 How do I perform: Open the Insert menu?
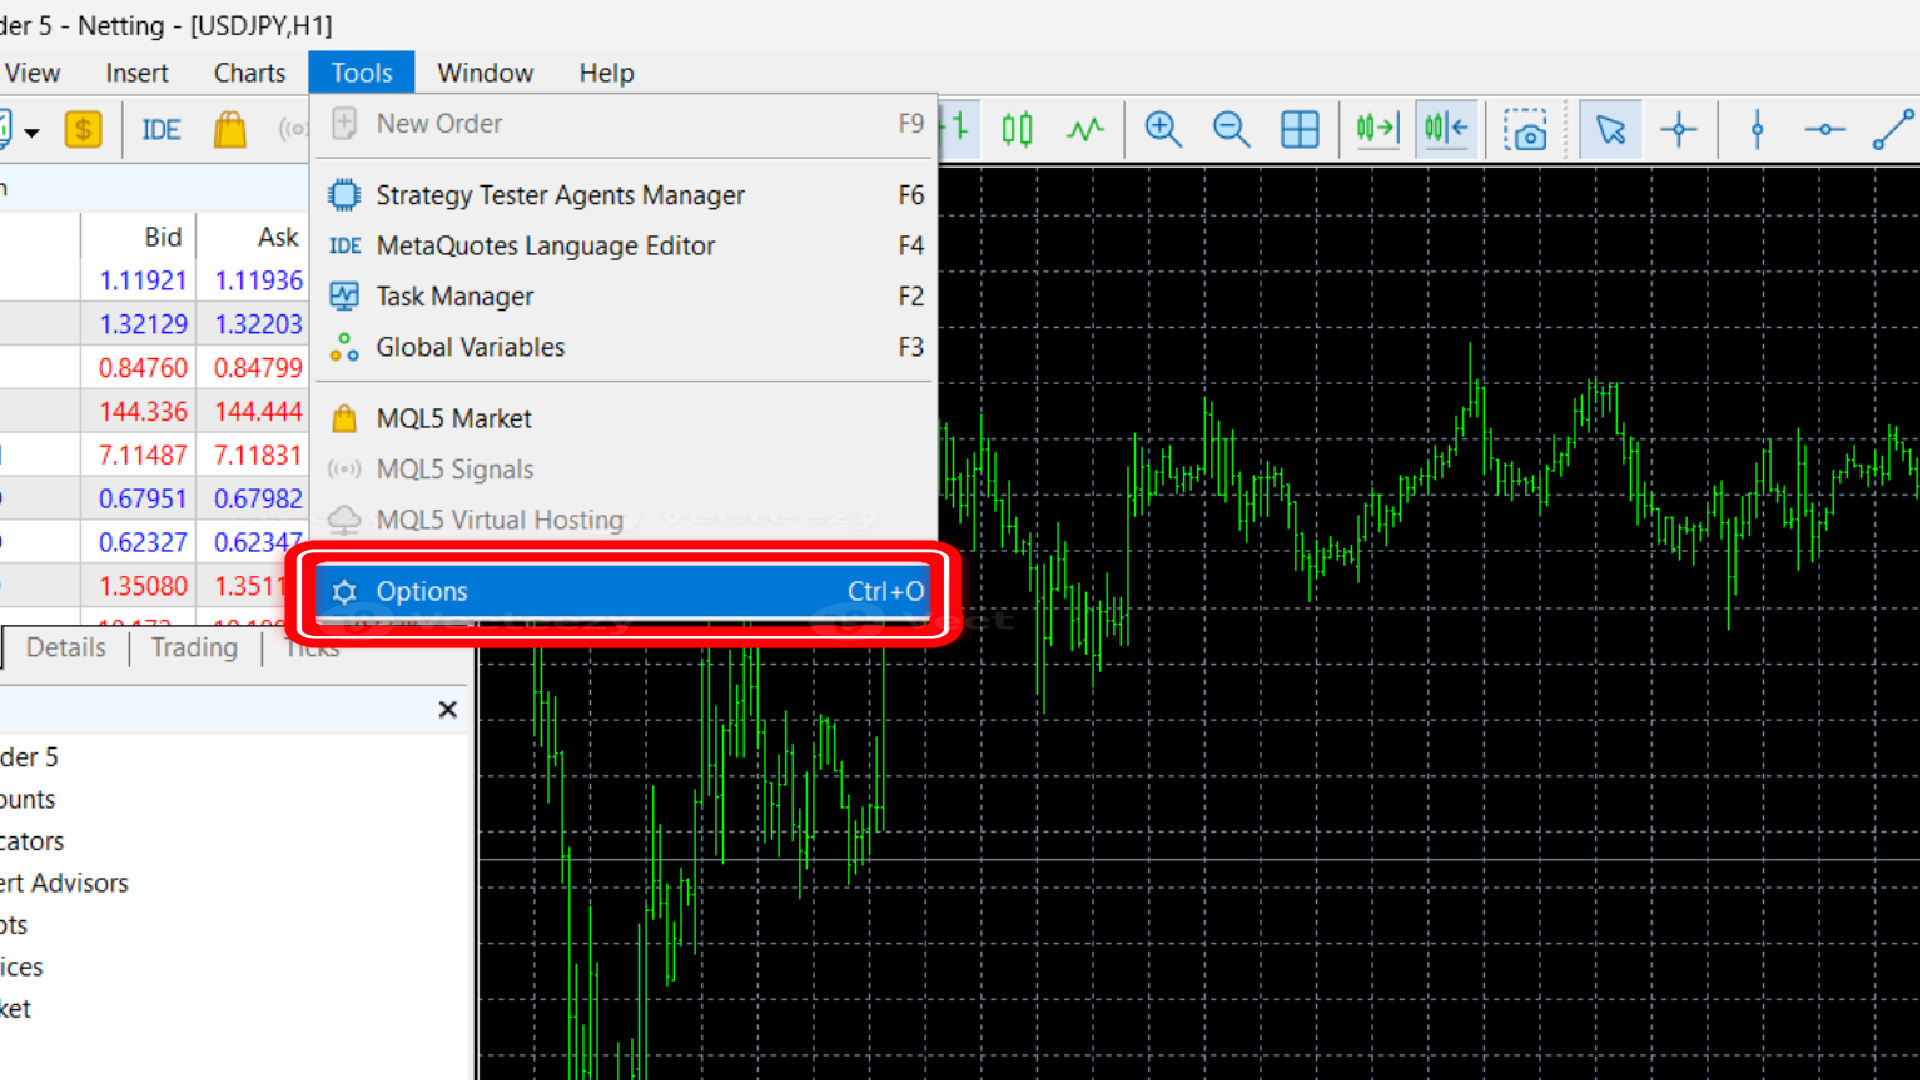[x=137, y=73]
